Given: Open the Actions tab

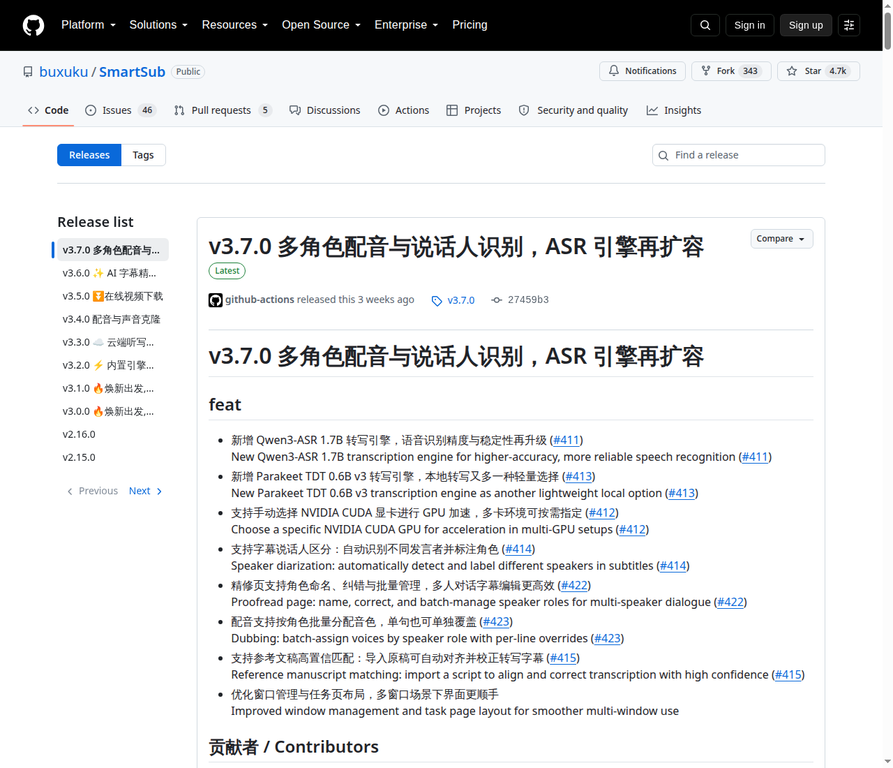Looking at the screenshot, I should tap(404, 110).
